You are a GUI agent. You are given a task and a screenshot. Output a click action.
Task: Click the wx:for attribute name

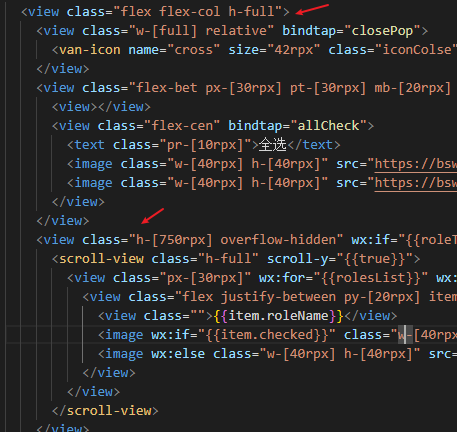[282, 278]
